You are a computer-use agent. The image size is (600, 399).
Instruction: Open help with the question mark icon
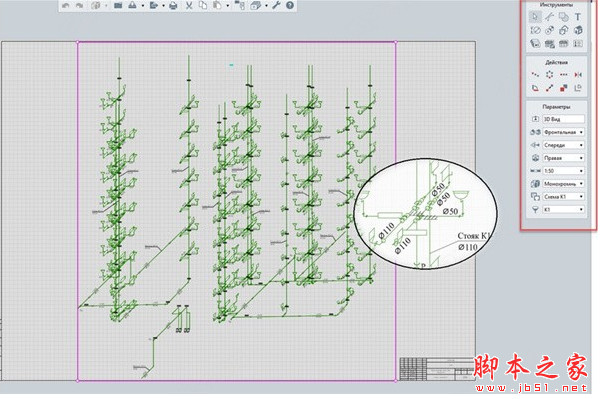pos(290,5)
